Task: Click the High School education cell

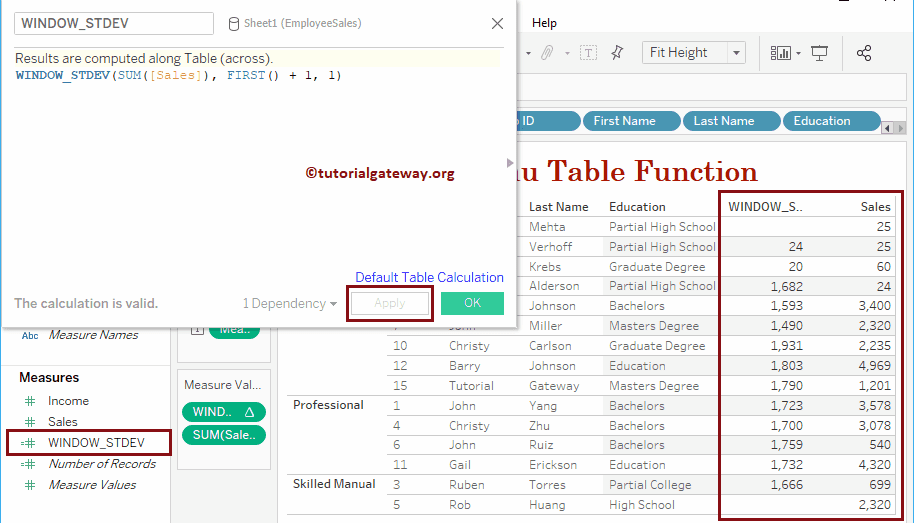Action: point(642,505)
